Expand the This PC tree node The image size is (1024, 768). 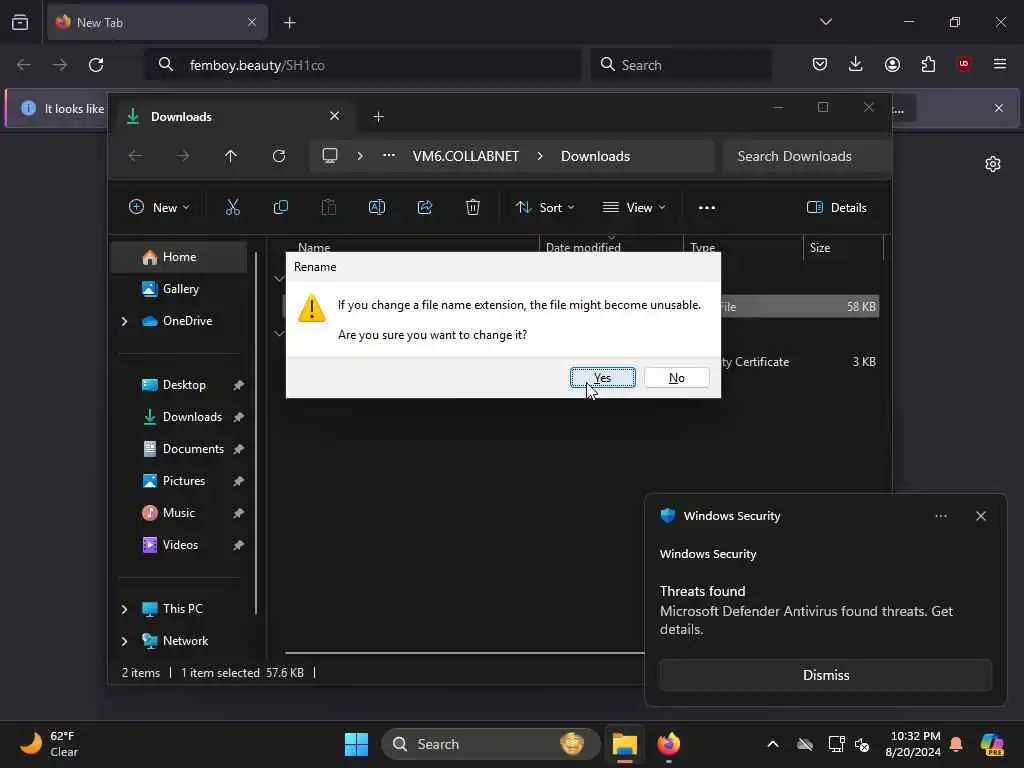(124, 609)
